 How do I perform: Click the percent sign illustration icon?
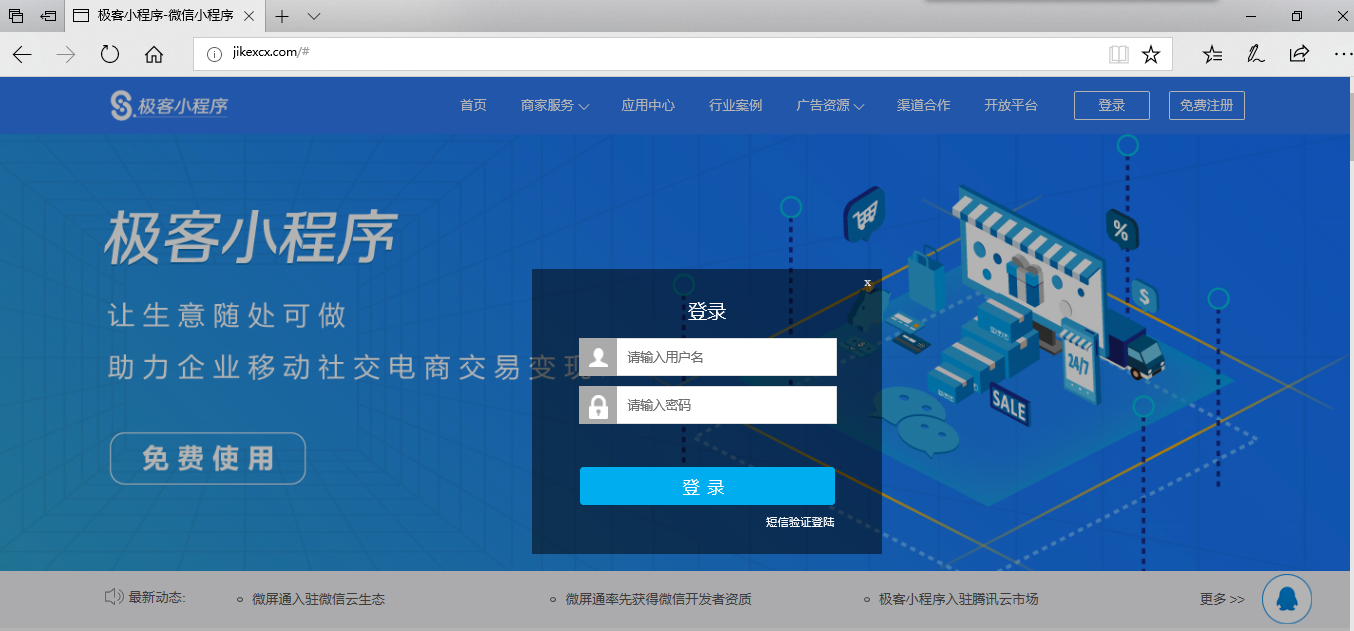1121,231
